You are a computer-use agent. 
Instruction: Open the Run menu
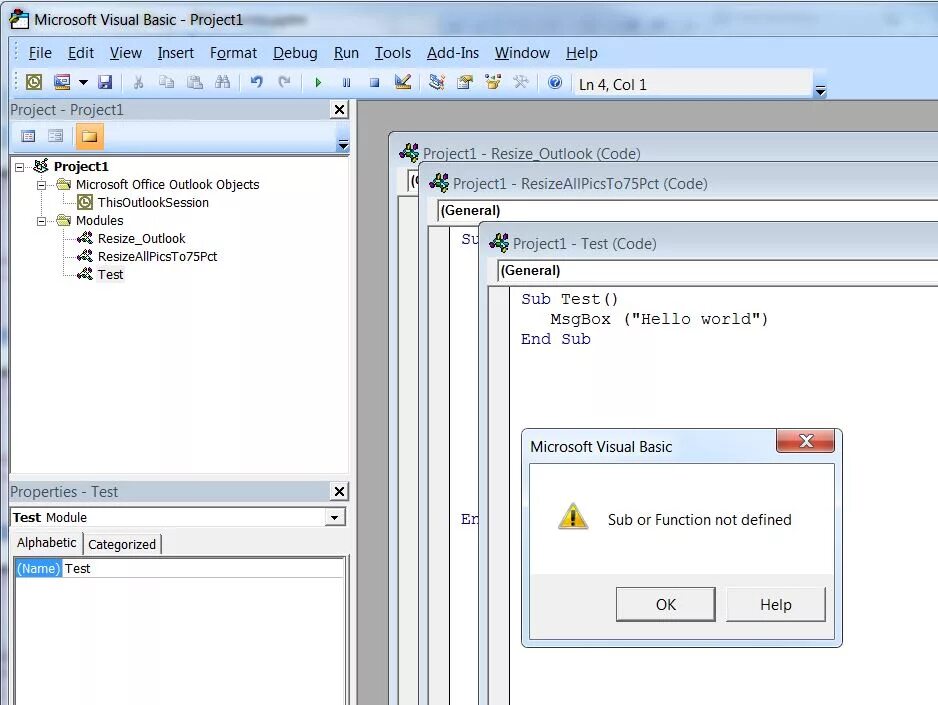346,53
